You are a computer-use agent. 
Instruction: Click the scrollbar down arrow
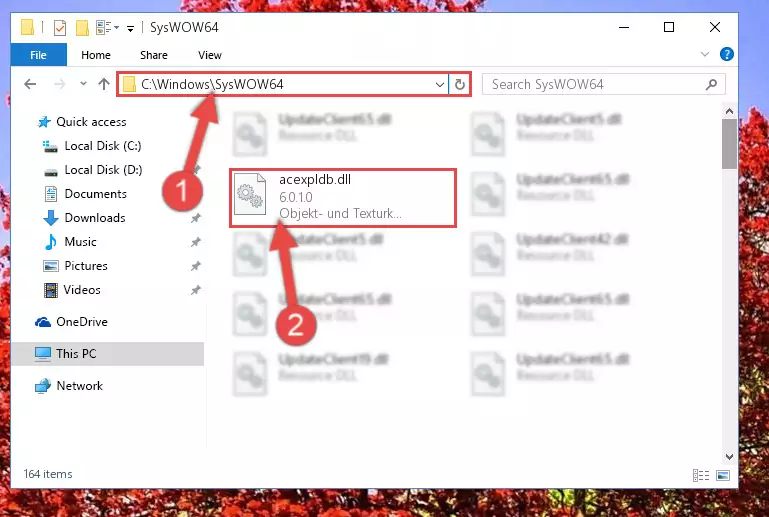point(729,457)
